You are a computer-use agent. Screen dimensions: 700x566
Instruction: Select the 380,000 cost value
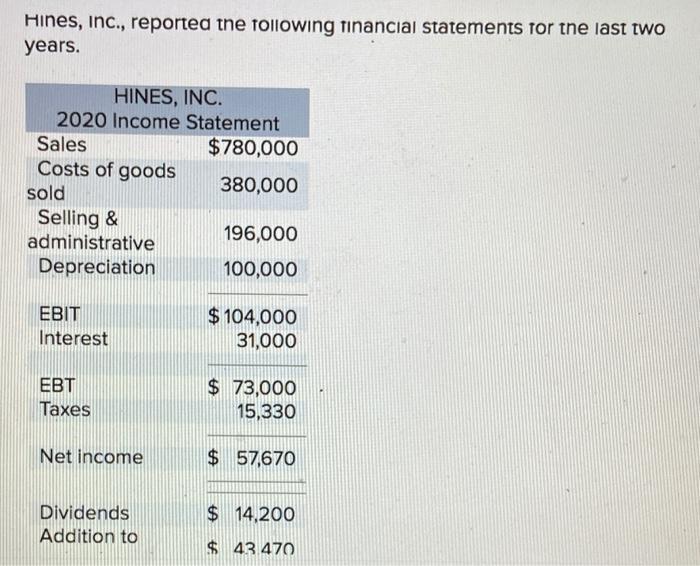point(259,185)
